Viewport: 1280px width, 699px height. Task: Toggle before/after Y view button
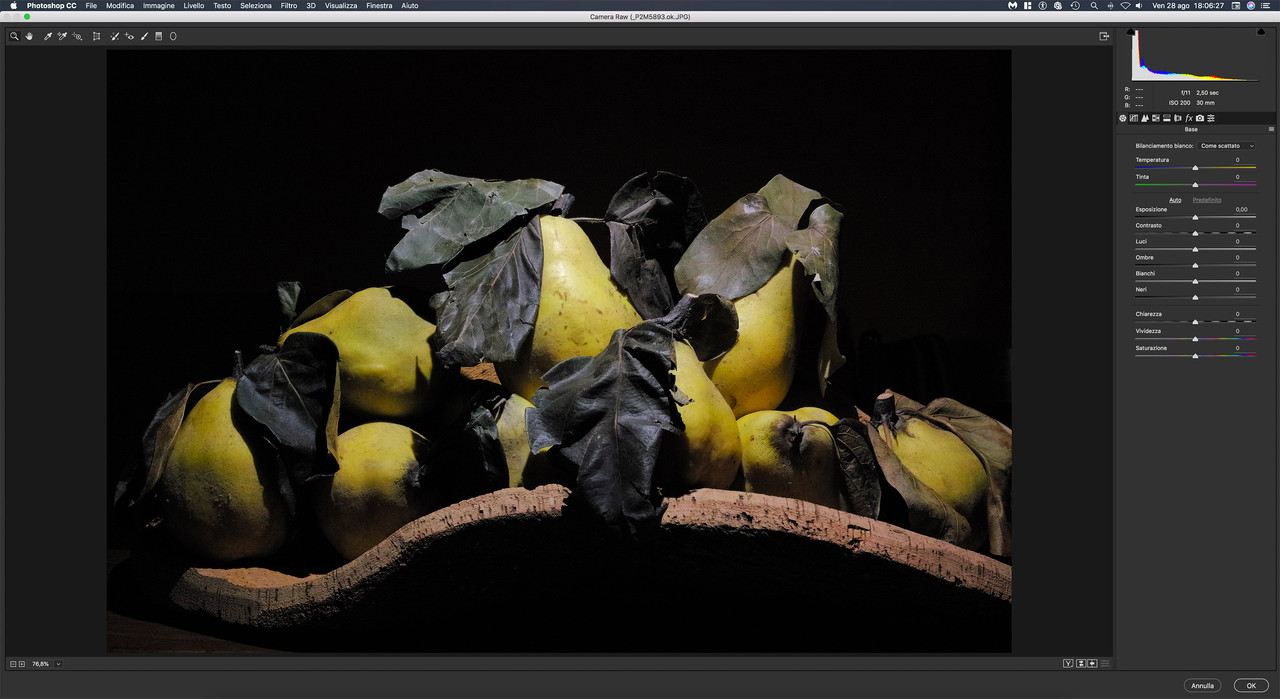click(1068, 663)
